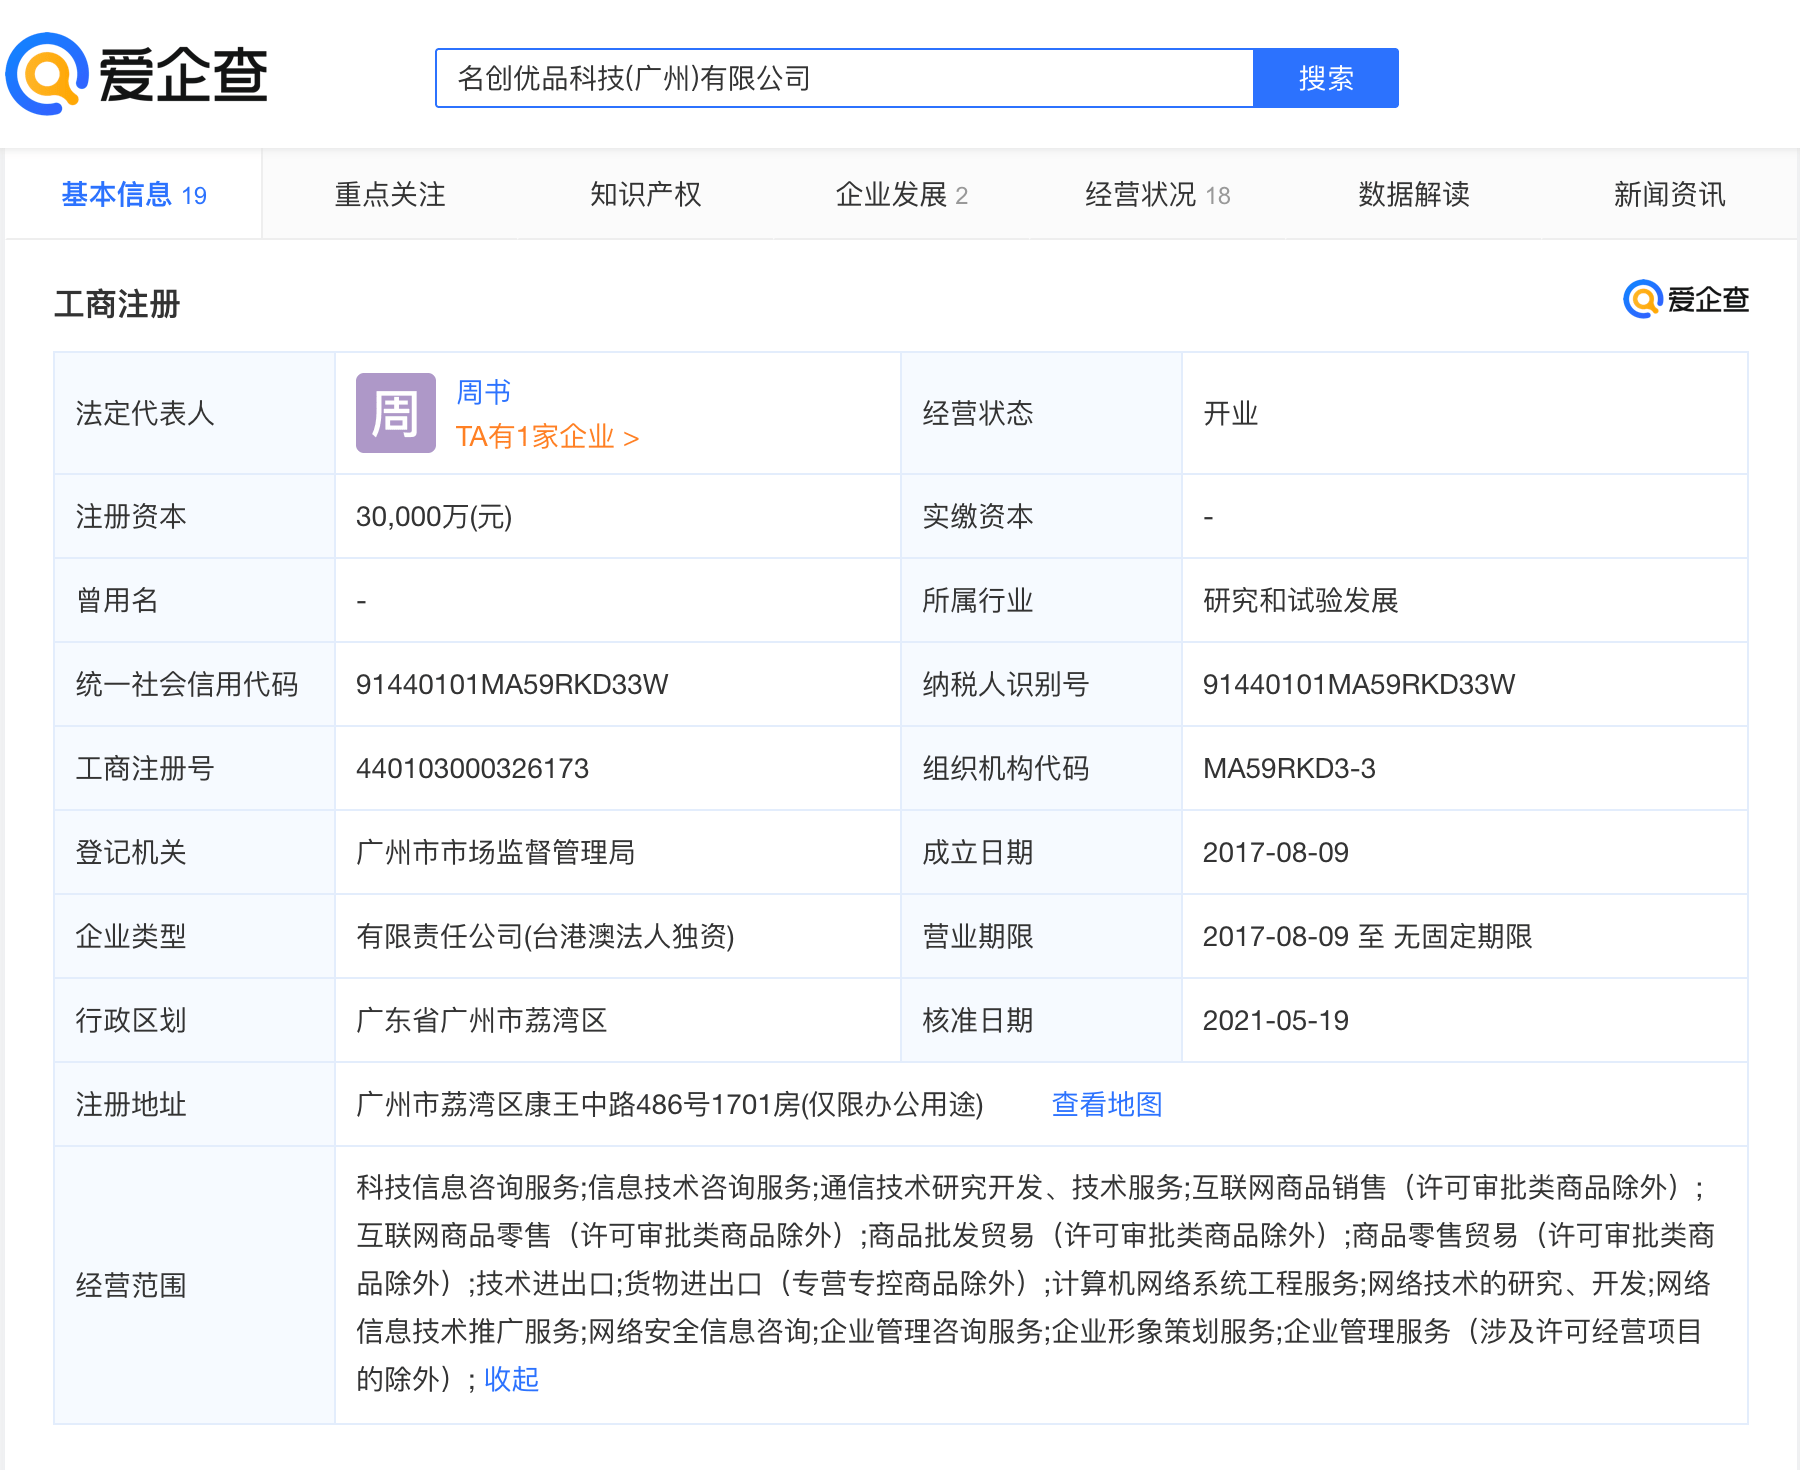Open the 经营状况 tab
This screenshot has height=1470, width=1800.
pos(1158,195)
